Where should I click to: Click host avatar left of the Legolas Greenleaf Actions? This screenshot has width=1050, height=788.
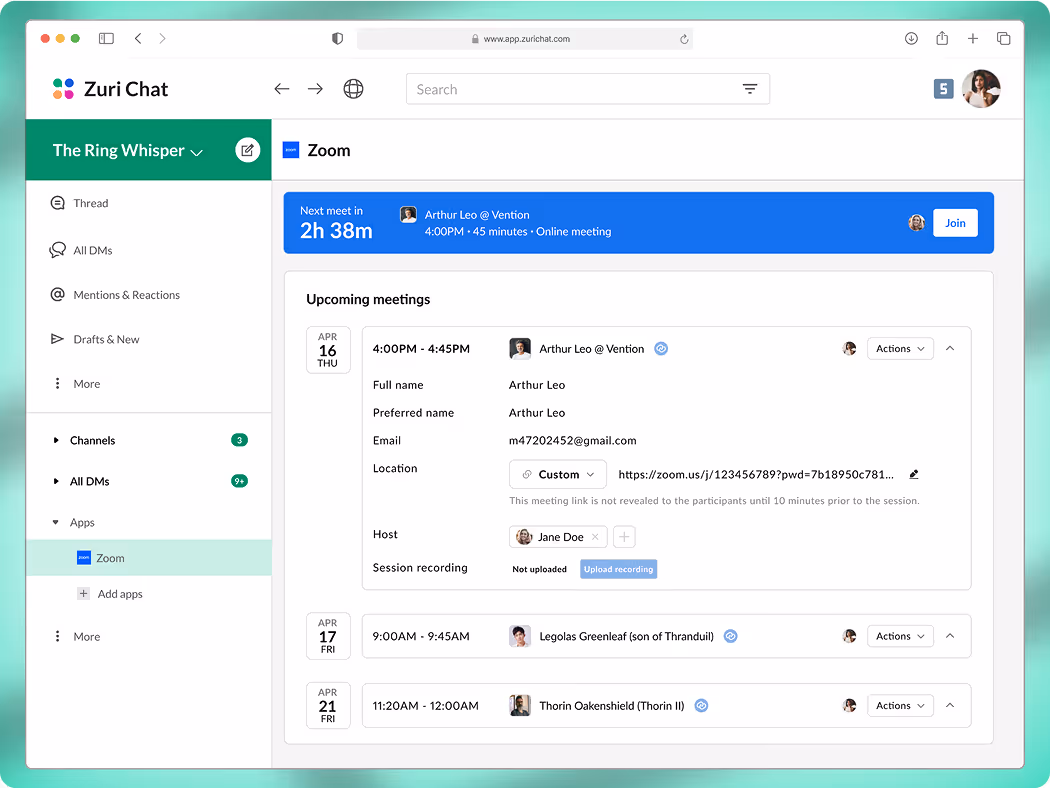click(849, 635)
